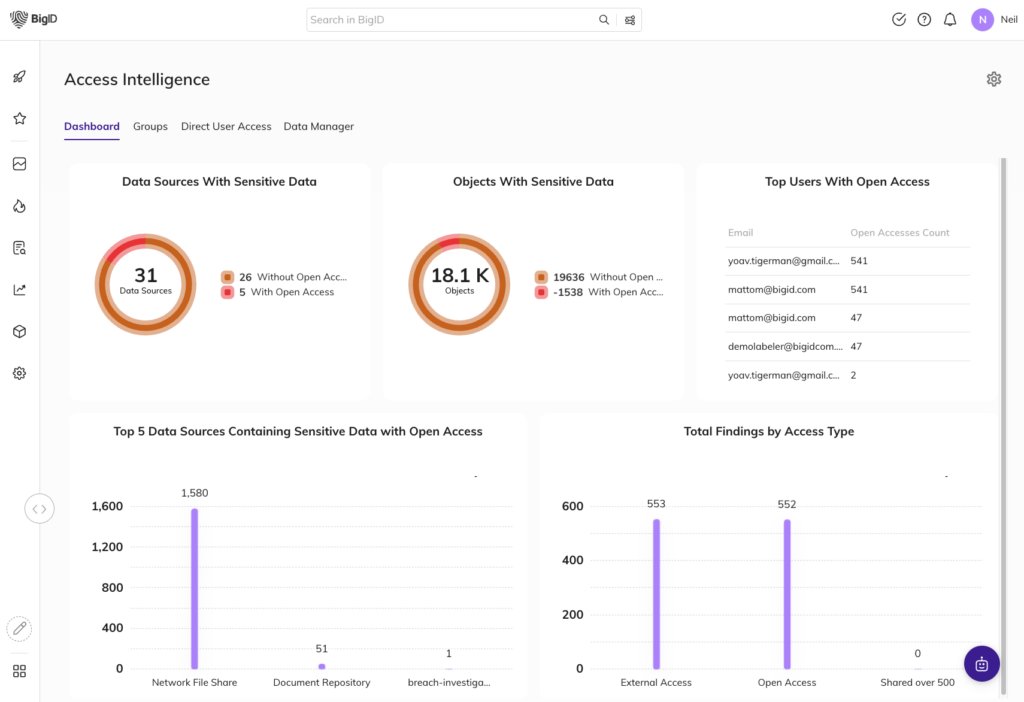The height and width of the screenshot is (702, 1024).
Task: Switch to the Direct User Access tab
Action: click(x=226, y=127)
